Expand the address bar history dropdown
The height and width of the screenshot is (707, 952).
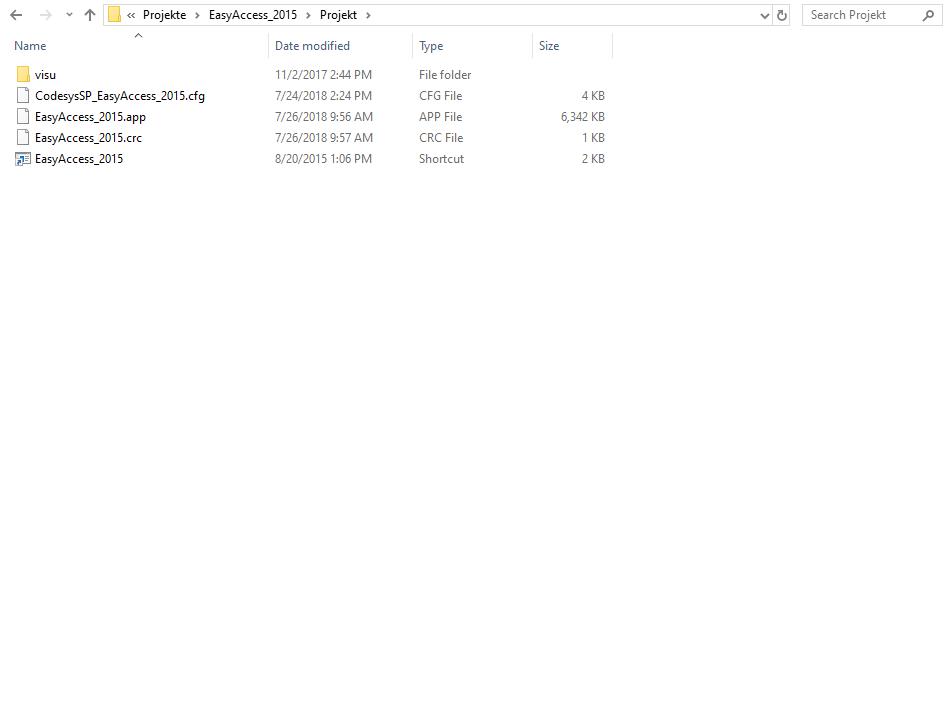(765, 14)
